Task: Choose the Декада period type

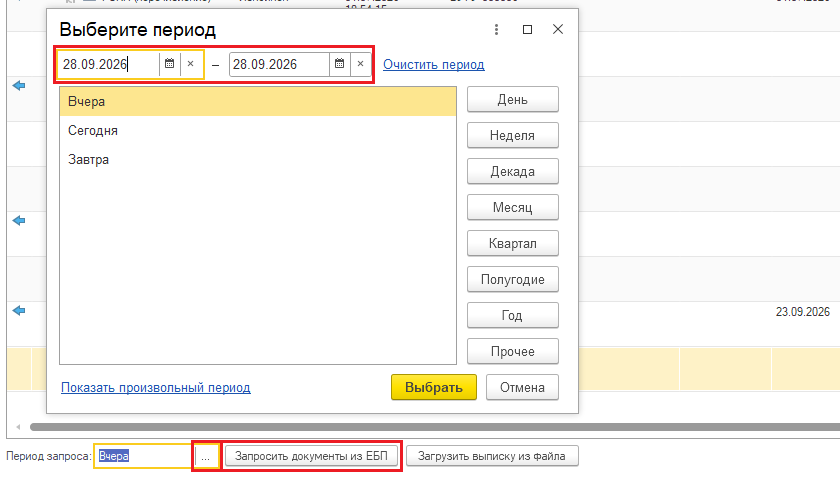Action: [513, 171]
